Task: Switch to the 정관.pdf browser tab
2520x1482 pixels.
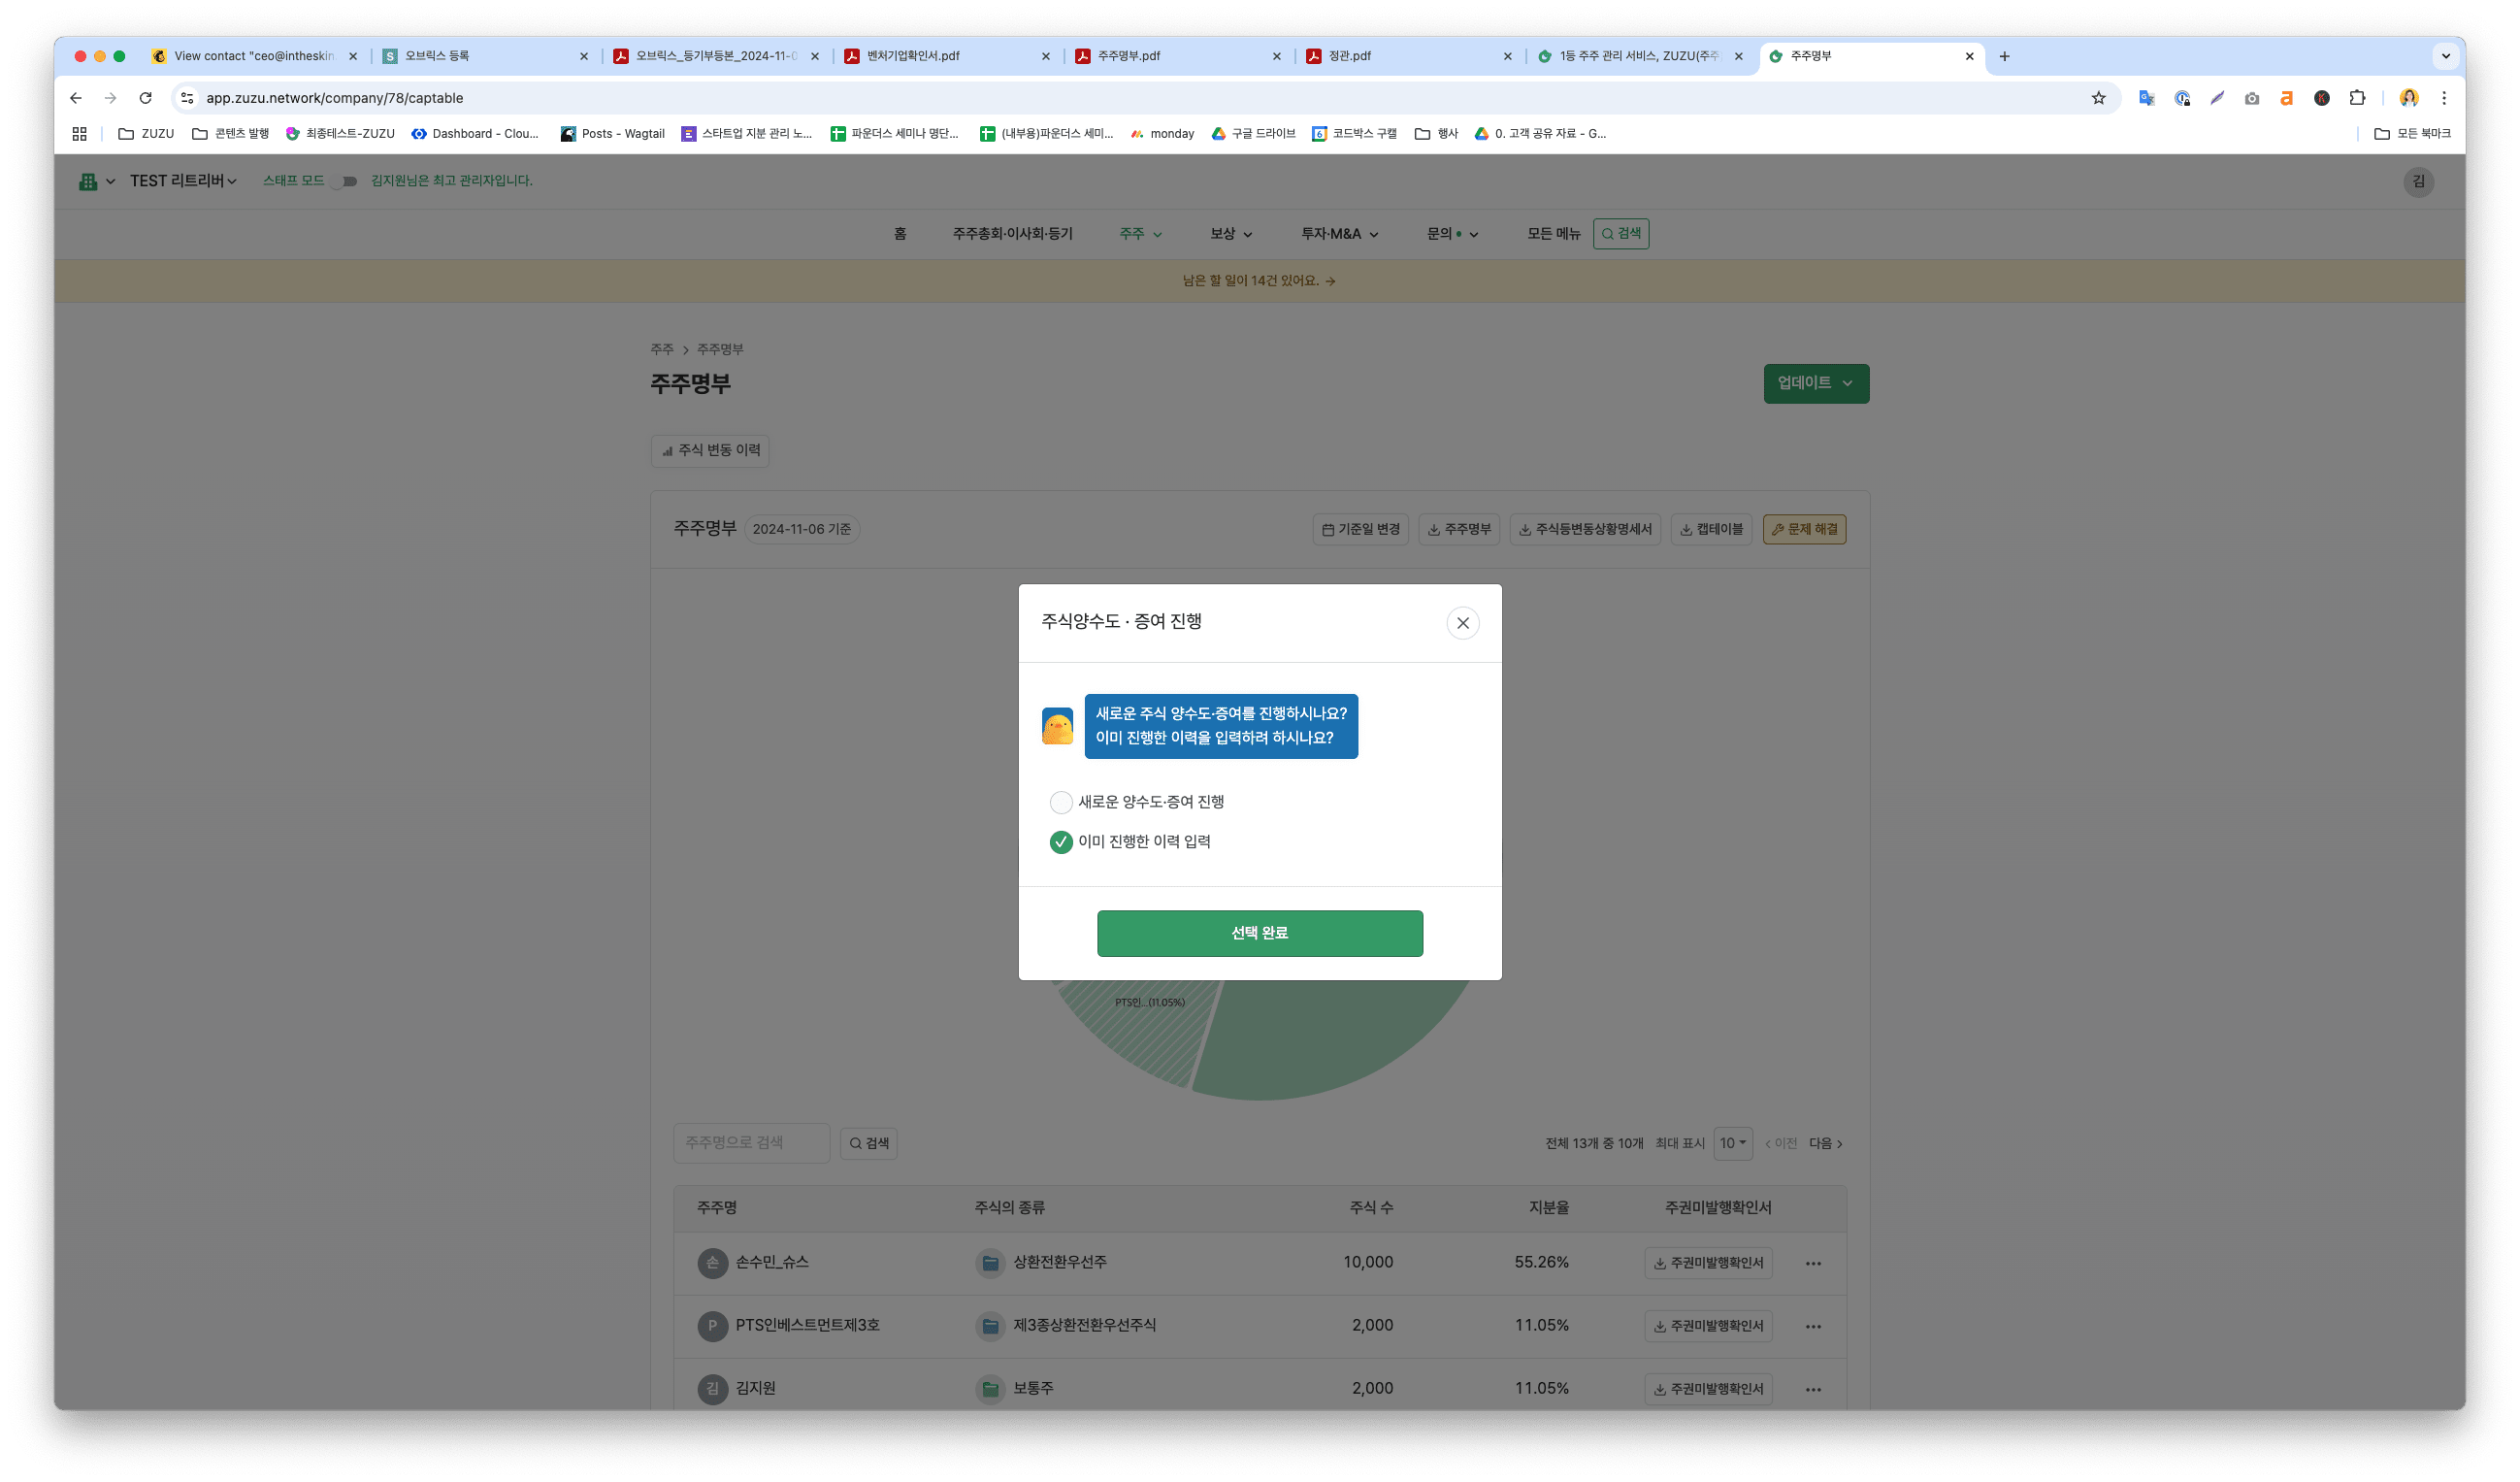Action: pyautogui.click(x=1347, y=56)
